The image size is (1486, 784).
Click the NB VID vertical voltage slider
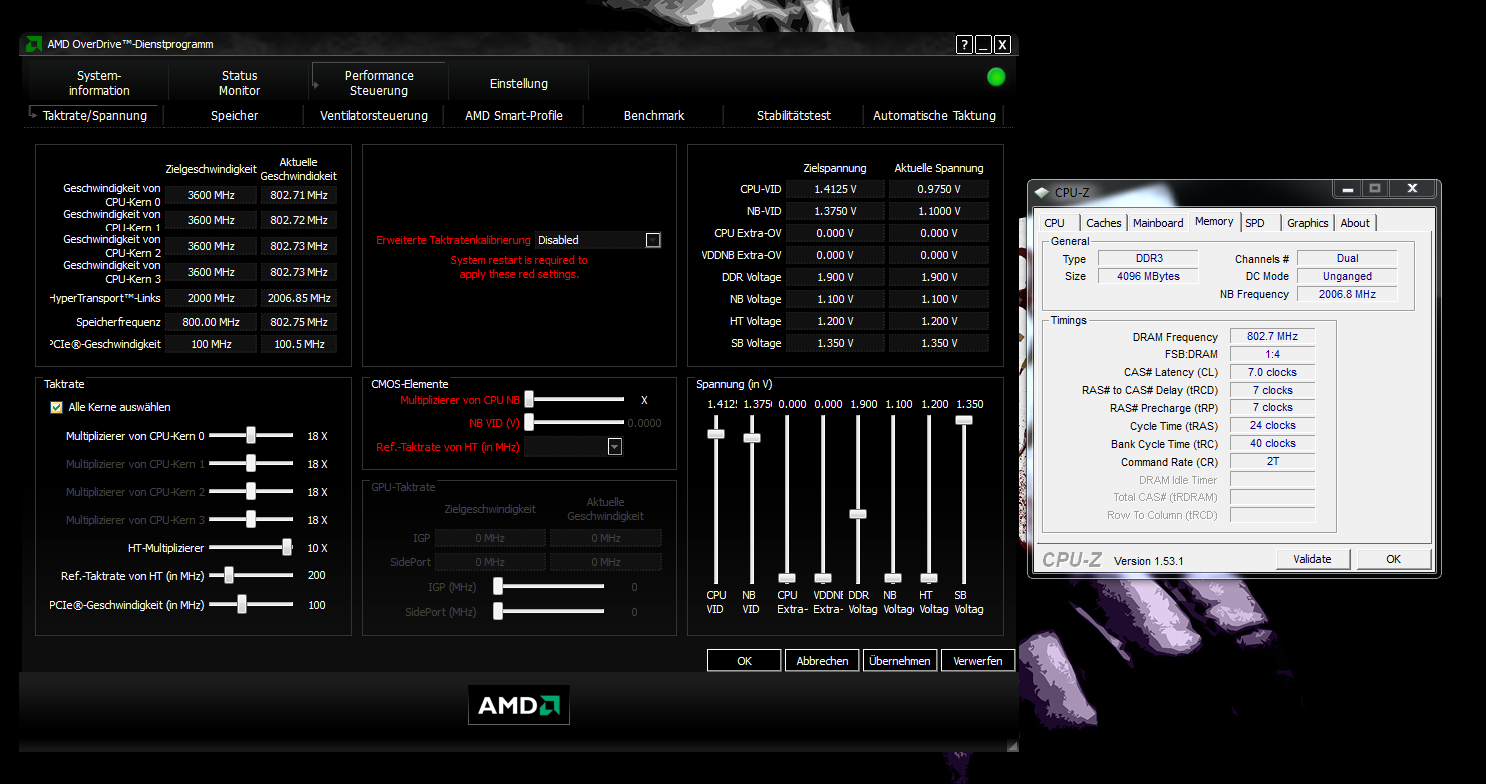tap(751, 500)
